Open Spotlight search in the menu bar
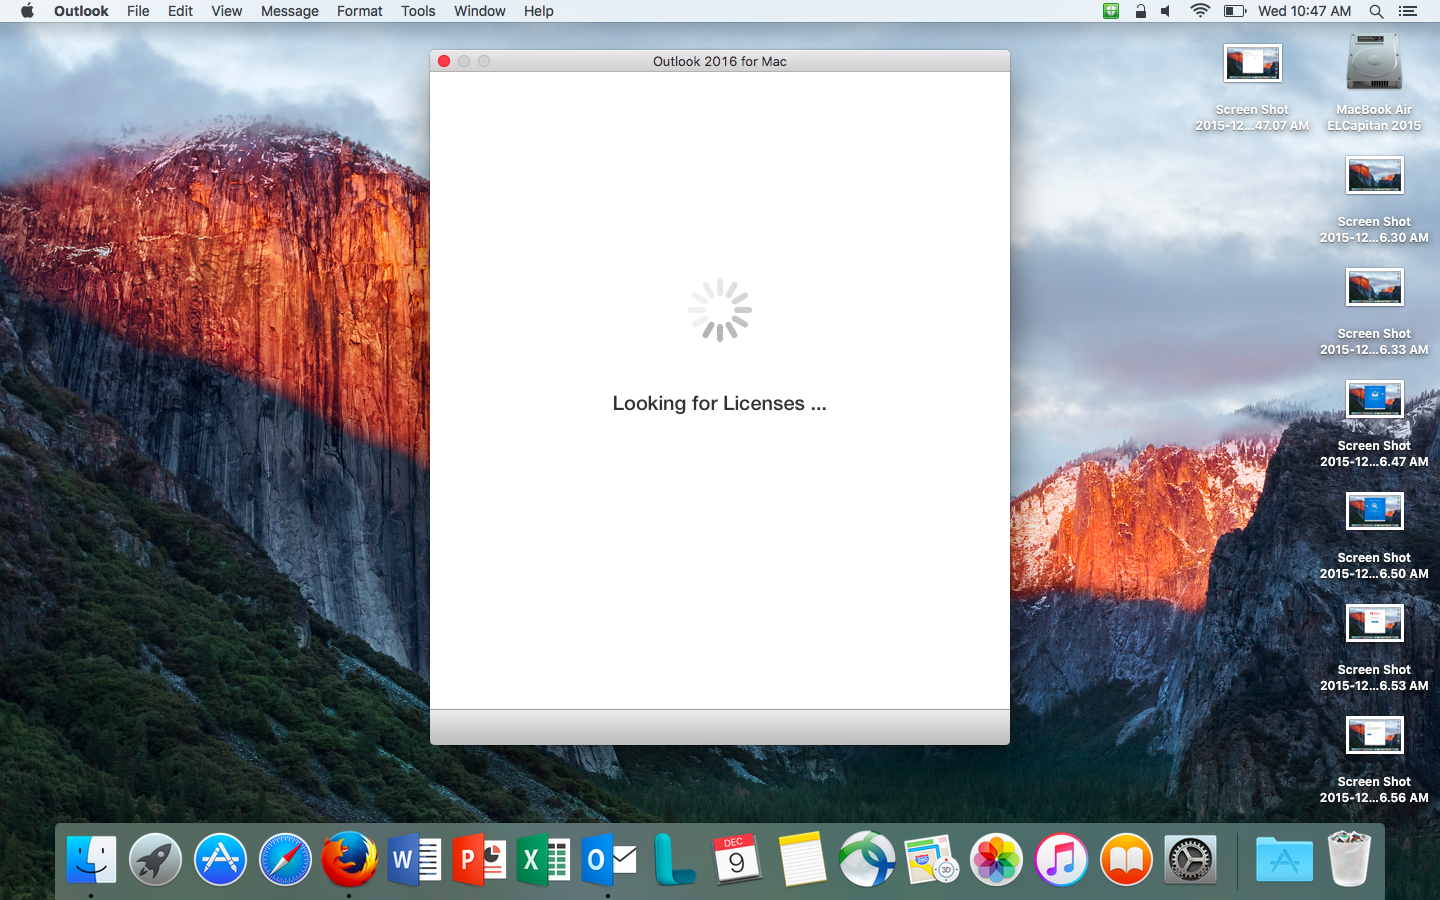Screen dimensions: 1440x900 pyautogui.click(x=1376, y=11)
